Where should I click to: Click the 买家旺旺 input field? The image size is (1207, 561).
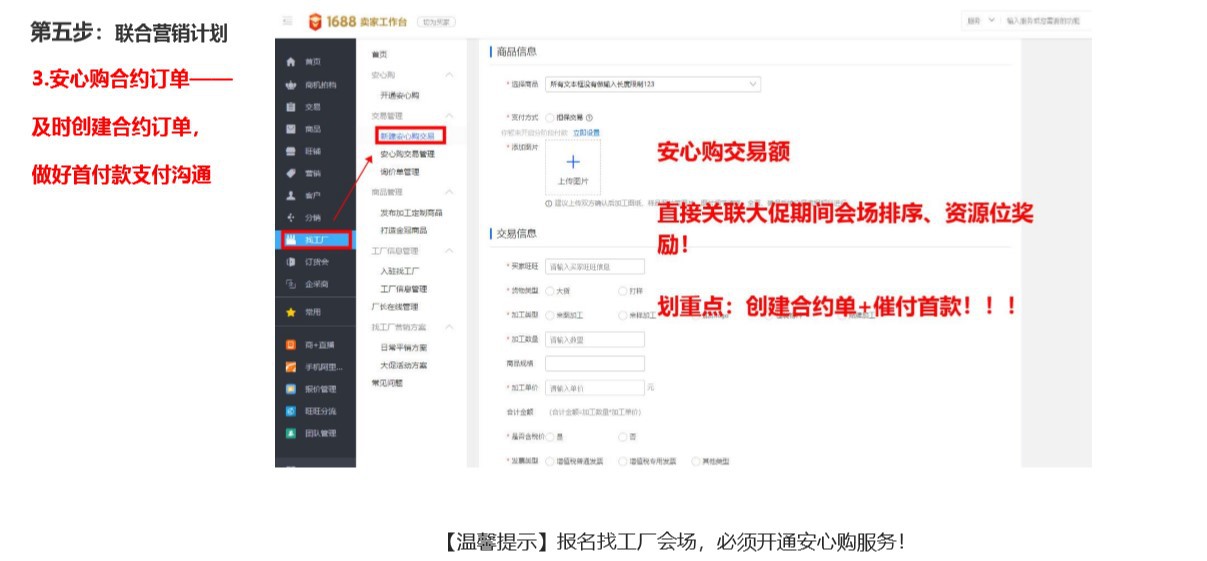click(594, 267)
